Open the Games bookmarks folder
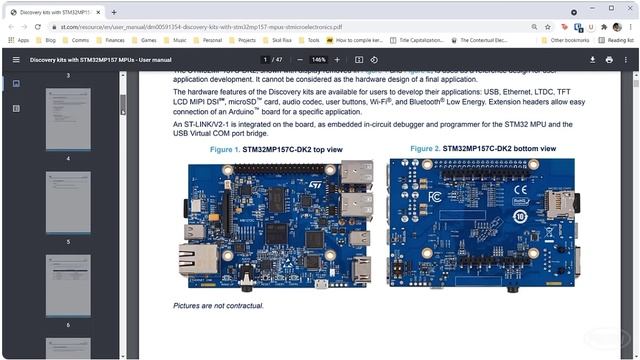Image resolution: width=640 pixels, height=360 pixels. coord(144,40)
